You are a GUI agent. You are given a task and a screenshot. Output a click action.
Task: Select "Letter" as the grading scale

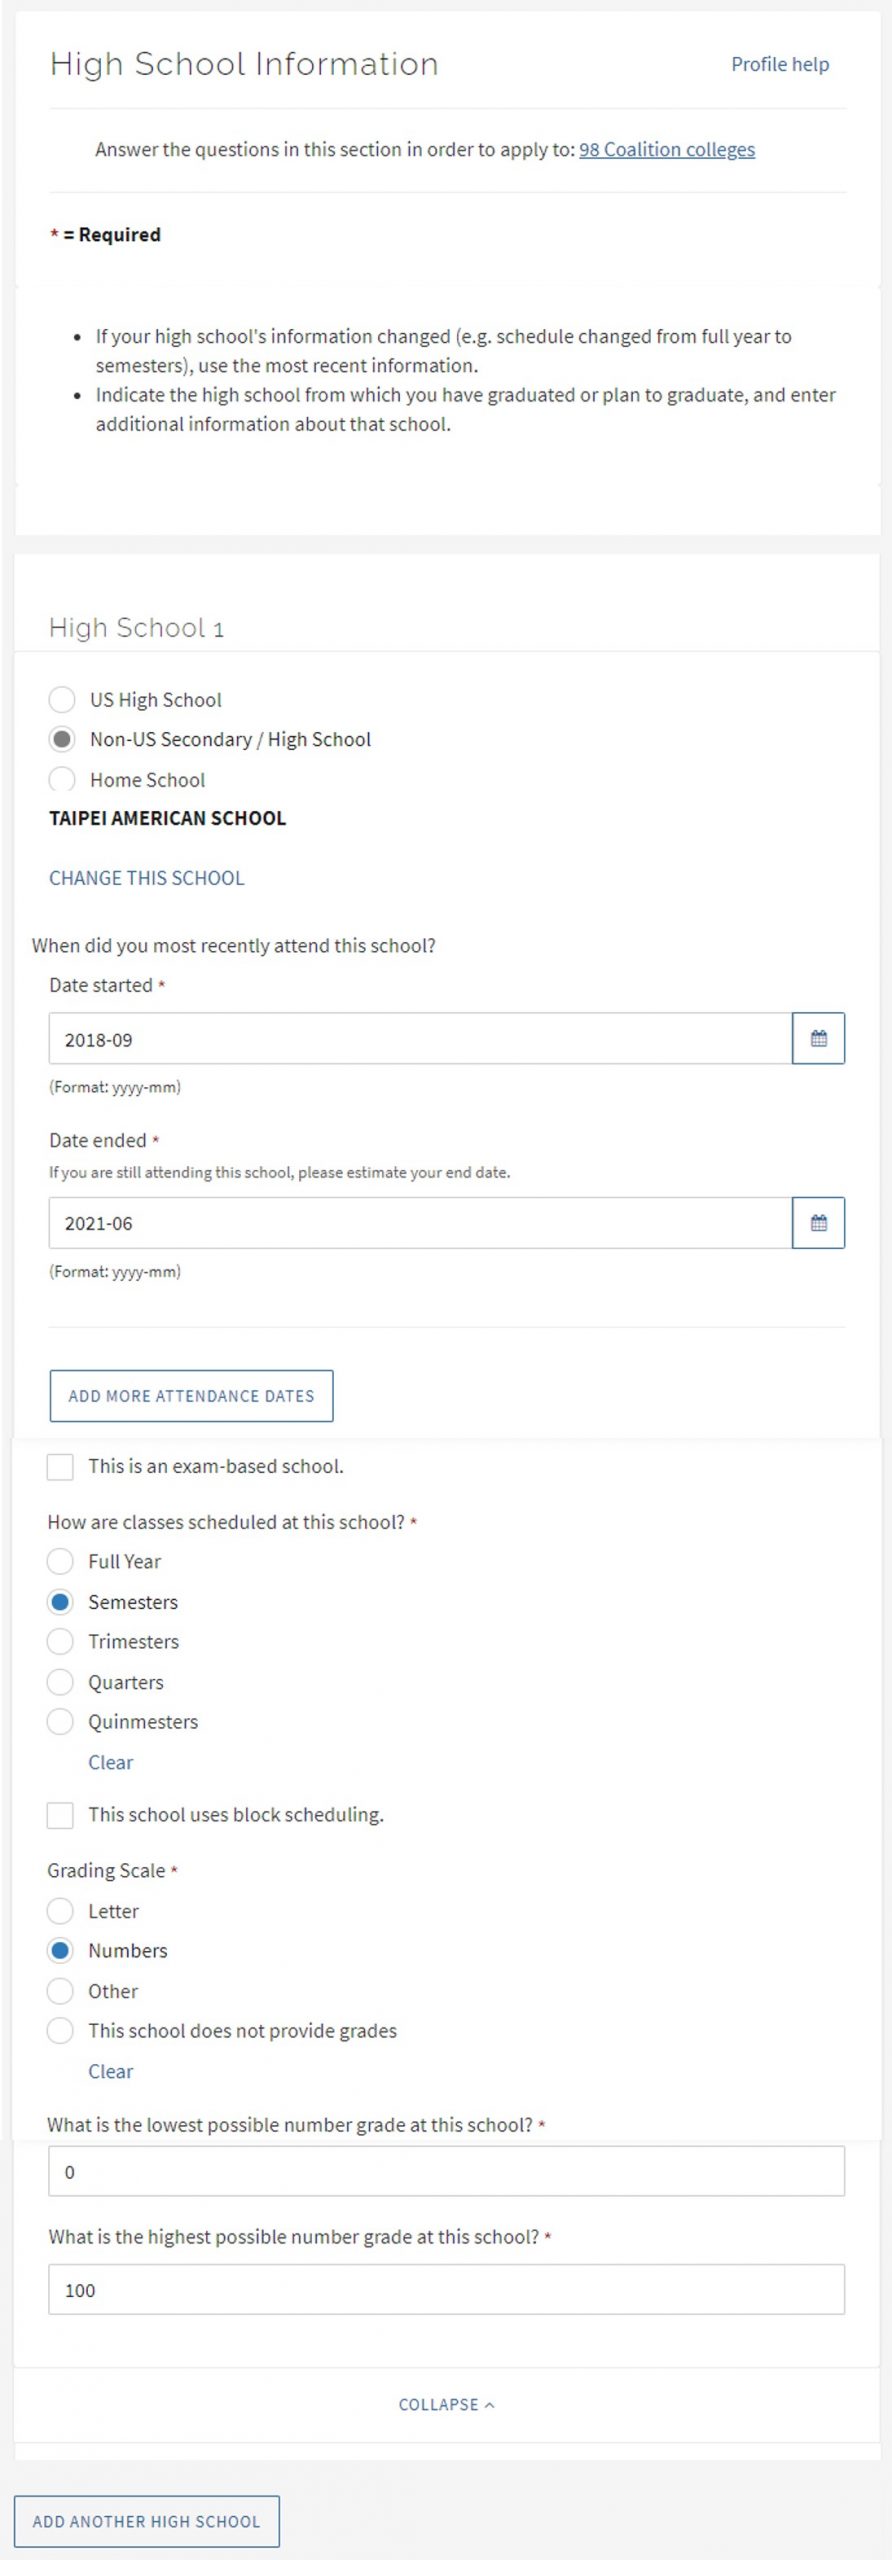point(60,1910)
